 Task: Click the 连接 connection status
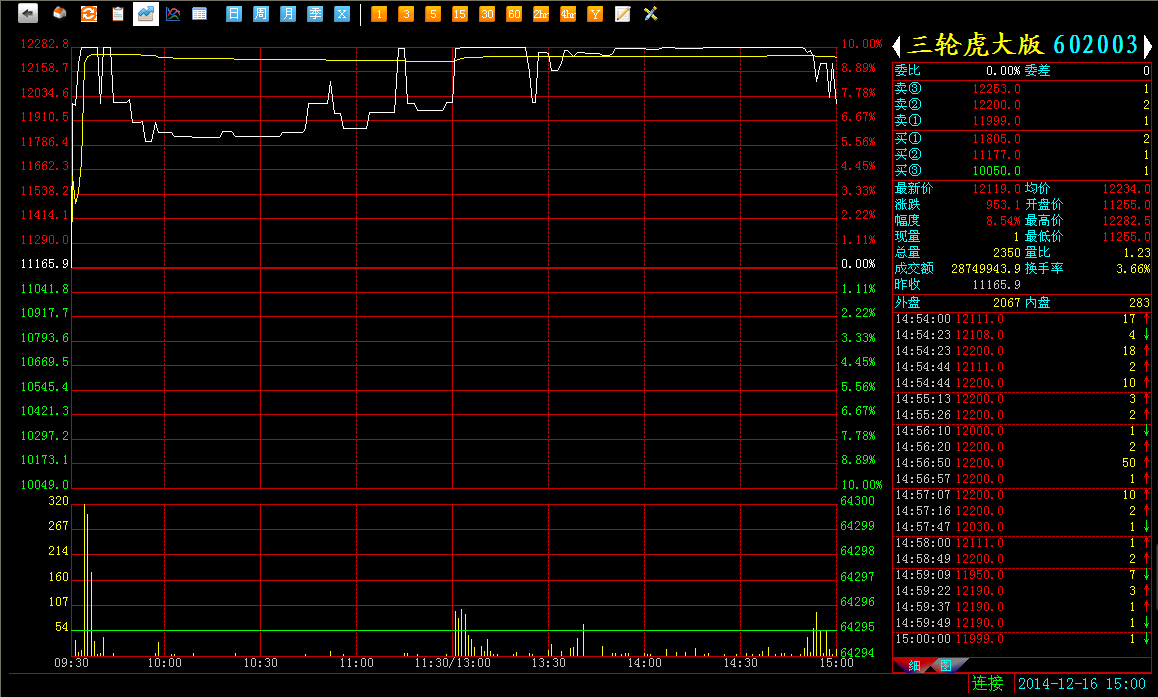987,684
